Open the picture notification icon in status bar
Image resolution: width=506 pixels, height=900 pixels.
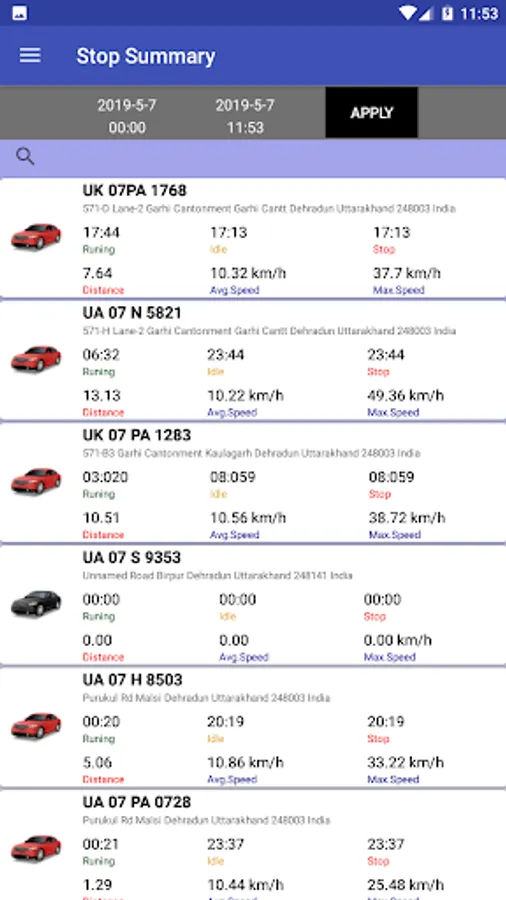19,13
